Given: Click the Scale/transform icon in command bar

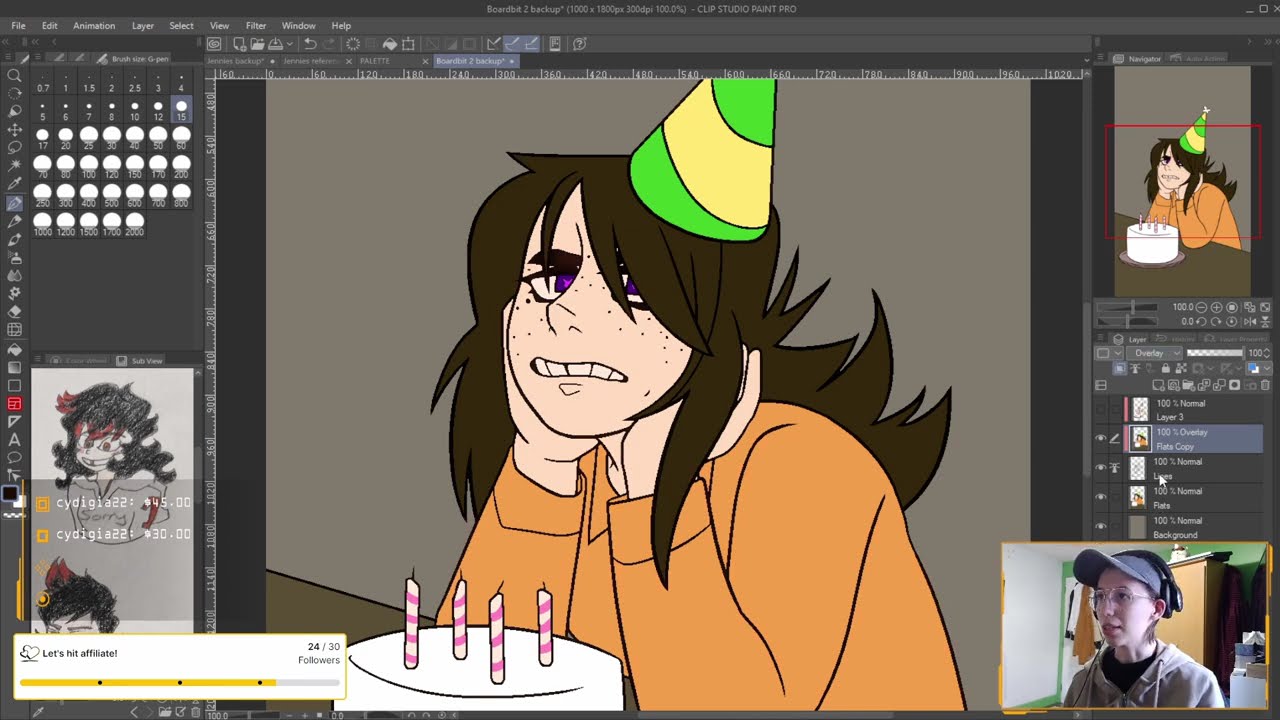Looking at the screenshot, I should point(408,44).
